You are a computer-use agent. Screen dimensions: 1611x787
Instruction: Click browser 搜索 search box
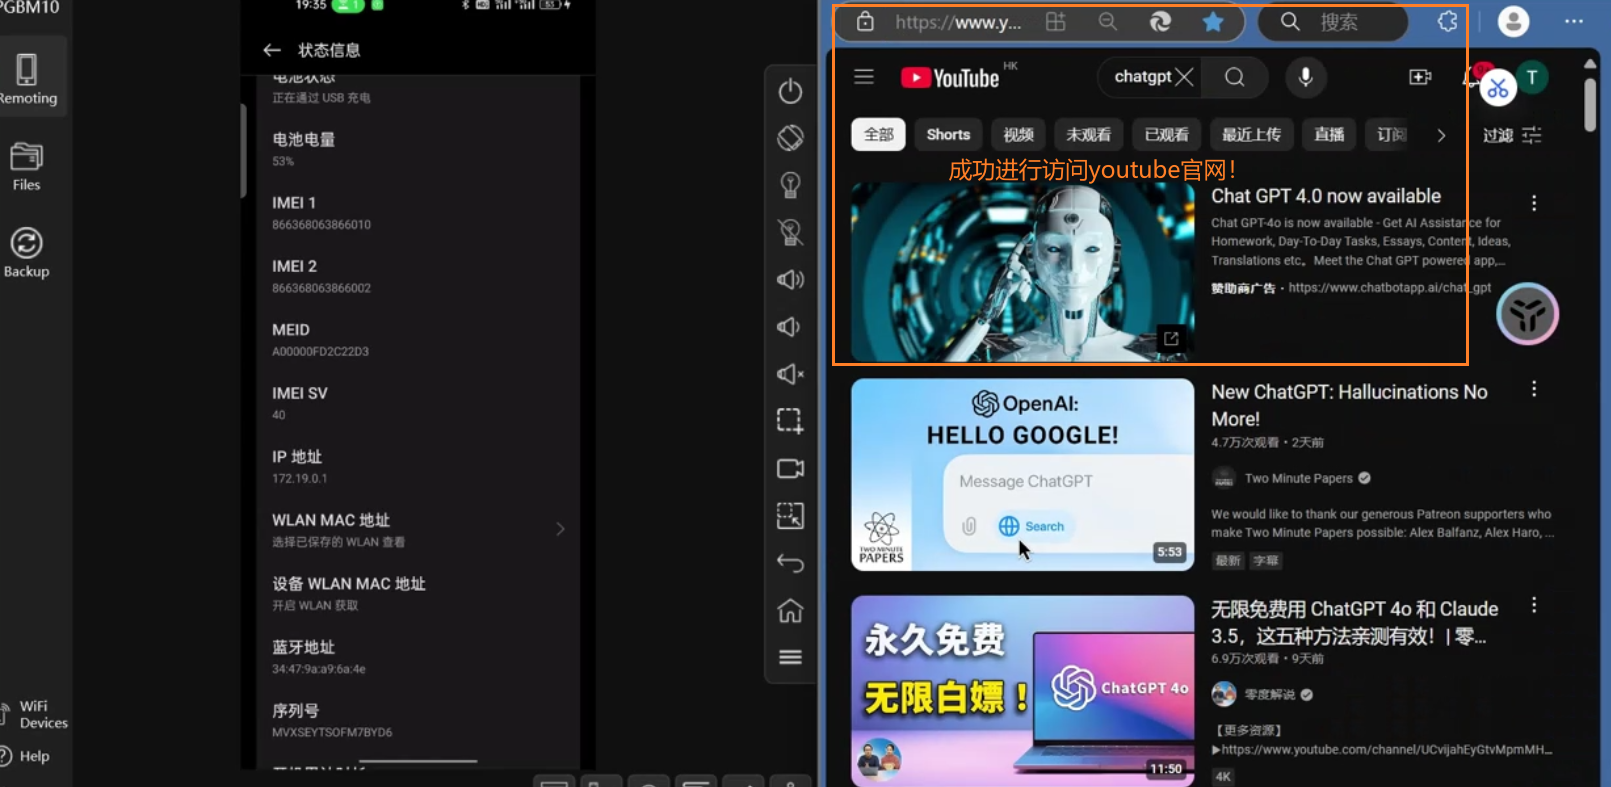tap(1332, 22)
